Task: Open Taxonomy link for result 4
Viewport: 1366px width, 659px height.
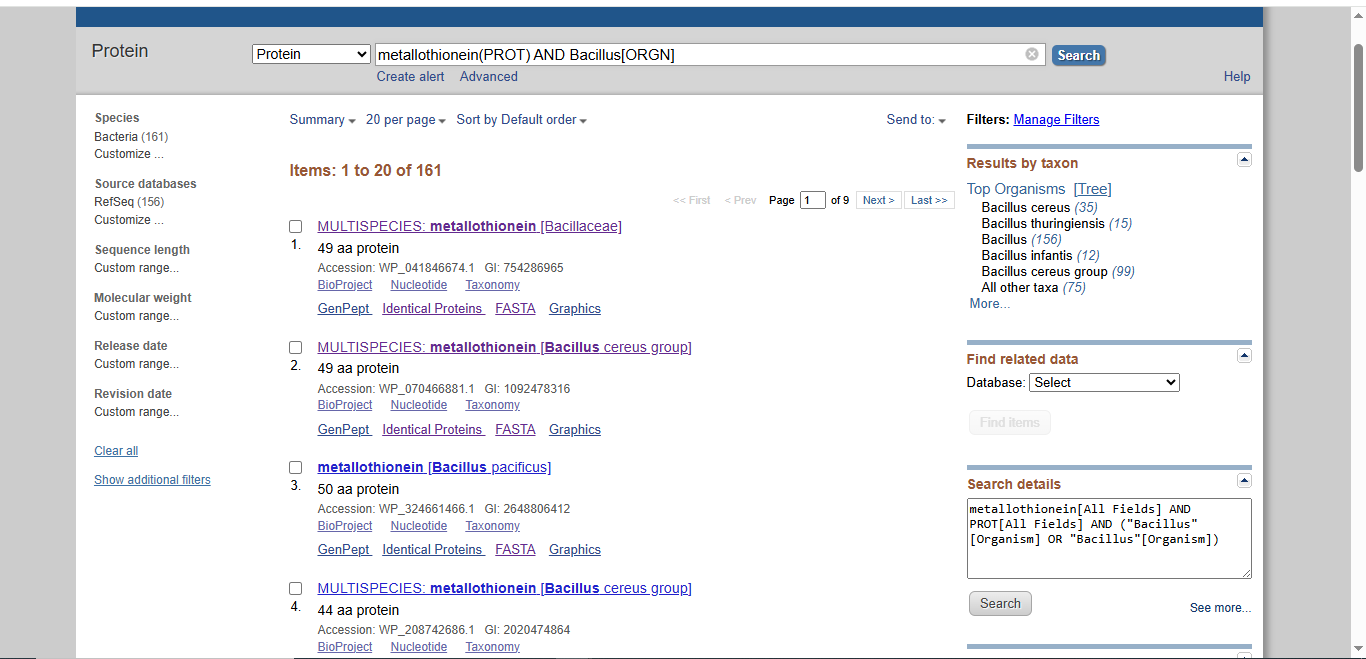Action: click(x=492, y=647)
